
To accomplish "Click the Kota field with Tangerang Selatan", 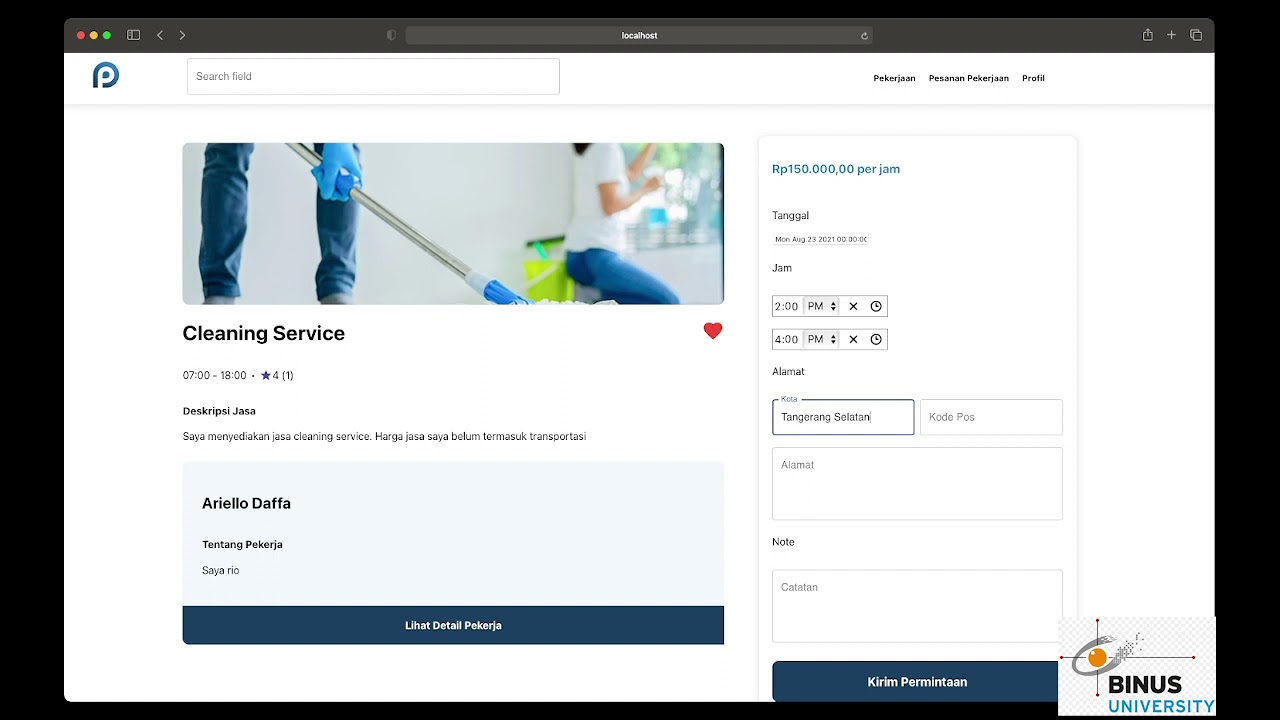I will (x=843, y=417).
